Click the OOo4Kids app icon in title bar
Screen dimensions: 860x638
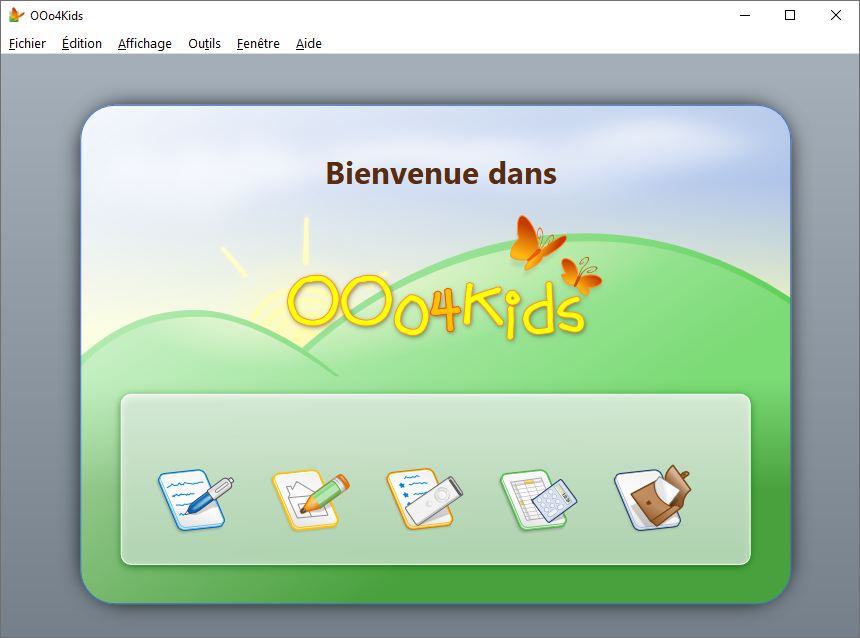click(x=16, y=15)
